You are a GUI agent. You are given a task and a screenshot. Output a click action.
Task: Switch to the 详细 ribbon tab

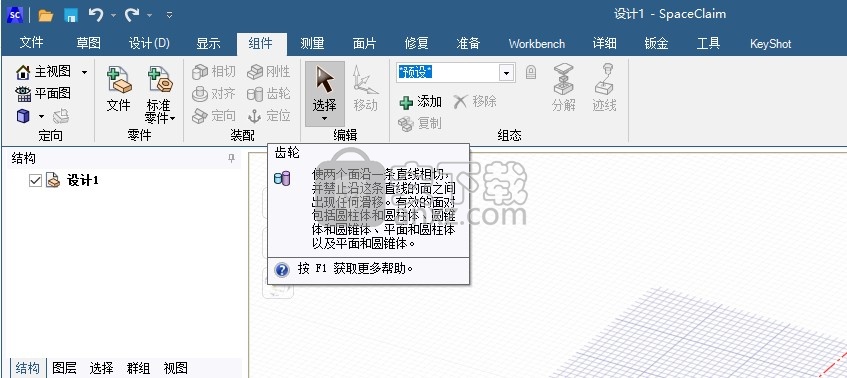tap(604, 43)
